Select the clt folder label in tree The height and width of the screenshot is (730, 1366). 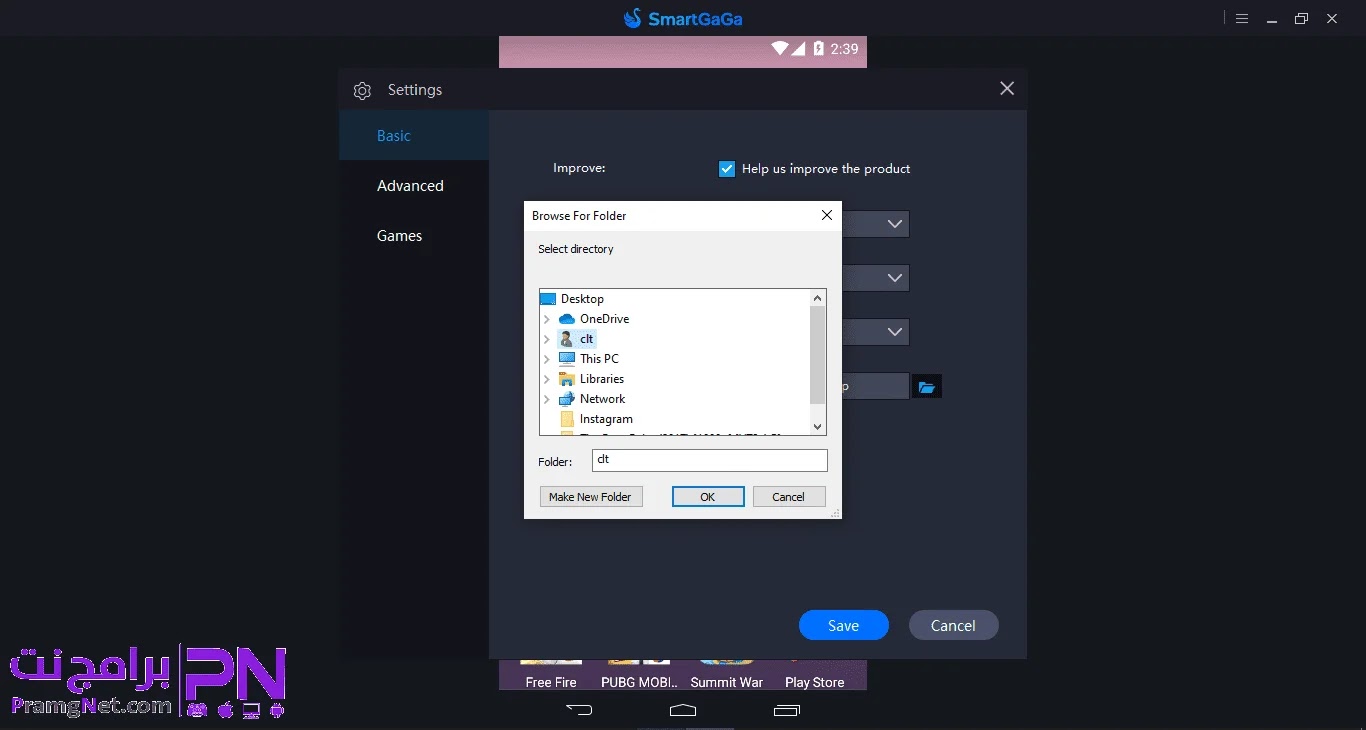click(587, 339)
